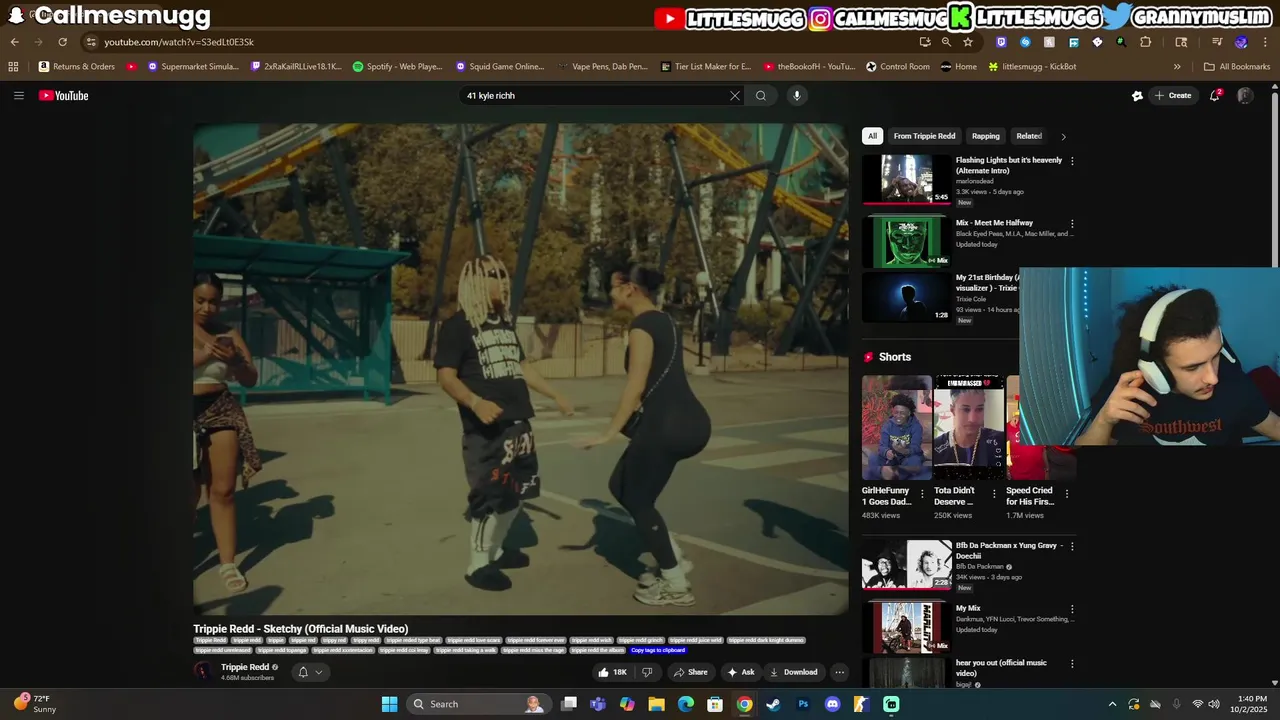Open the YouTube account avatar menu
The width and height of the screenshot is (1280, 720).
(1245, 96)
